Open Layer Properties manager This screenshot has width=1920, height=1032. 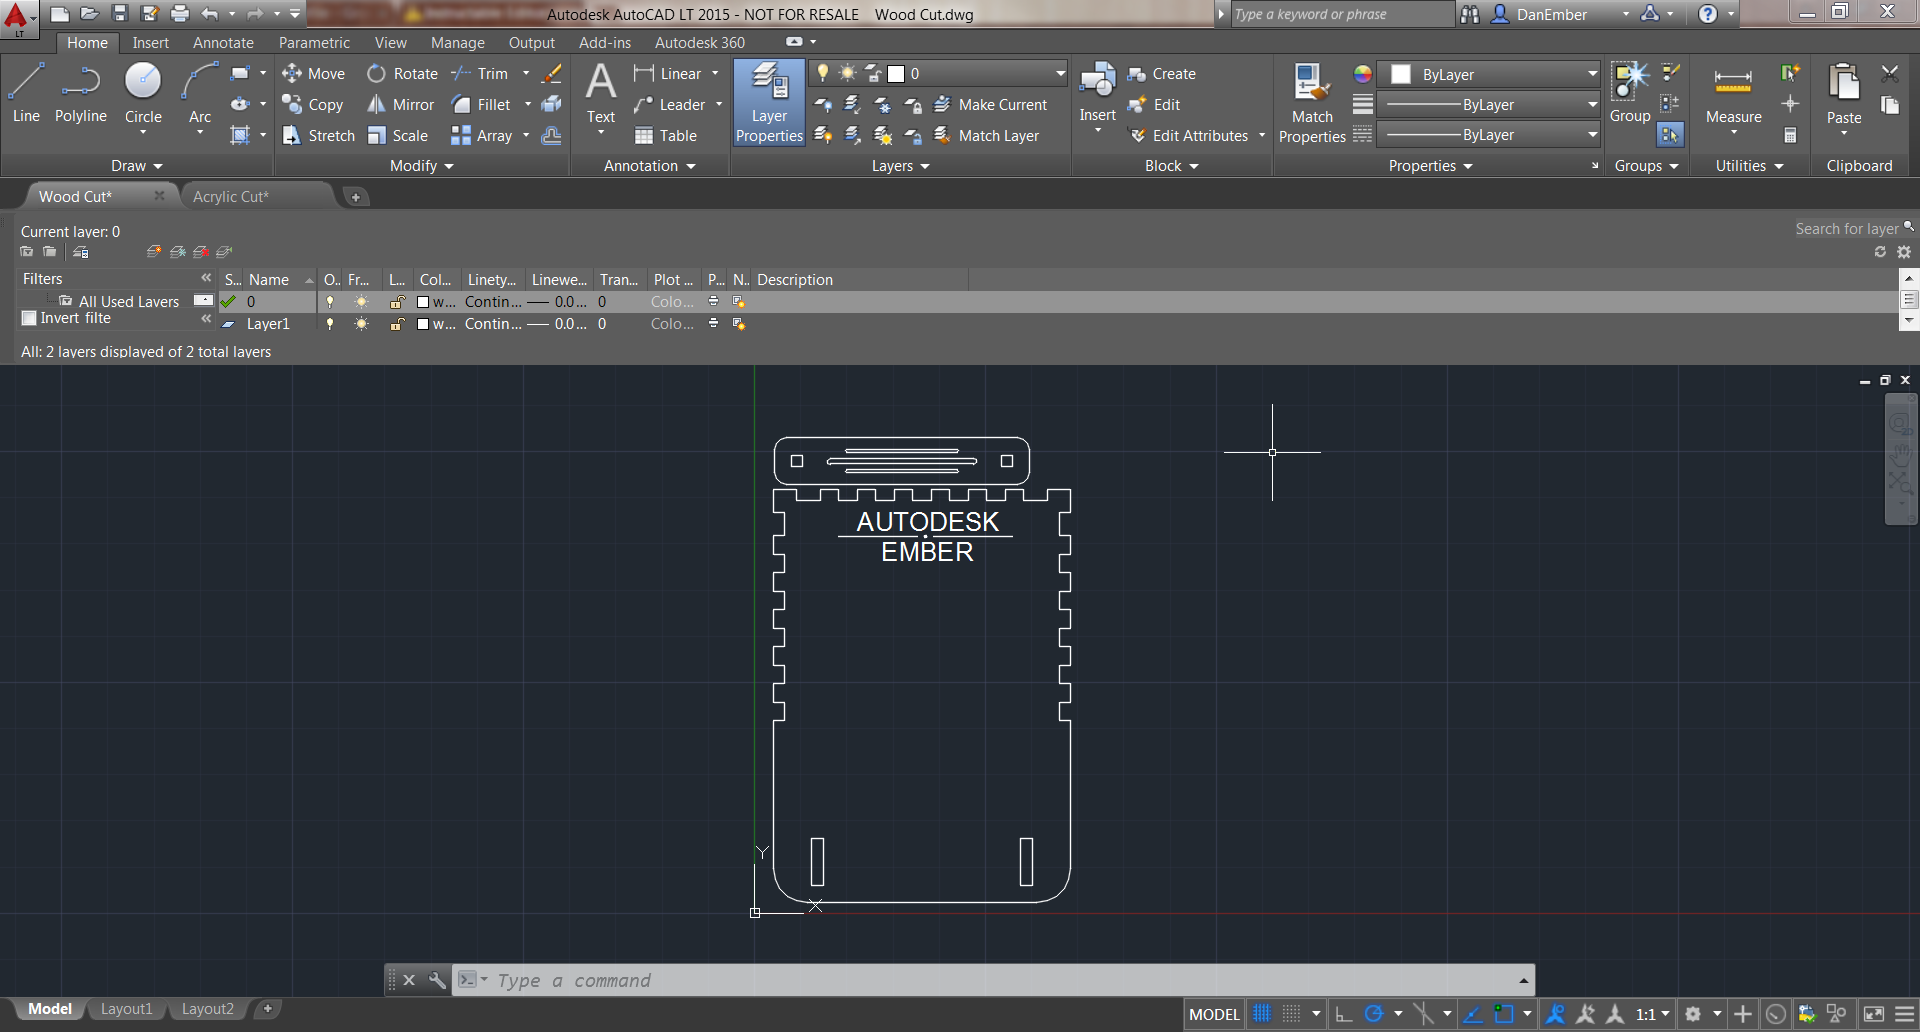[x=770, y=103]
